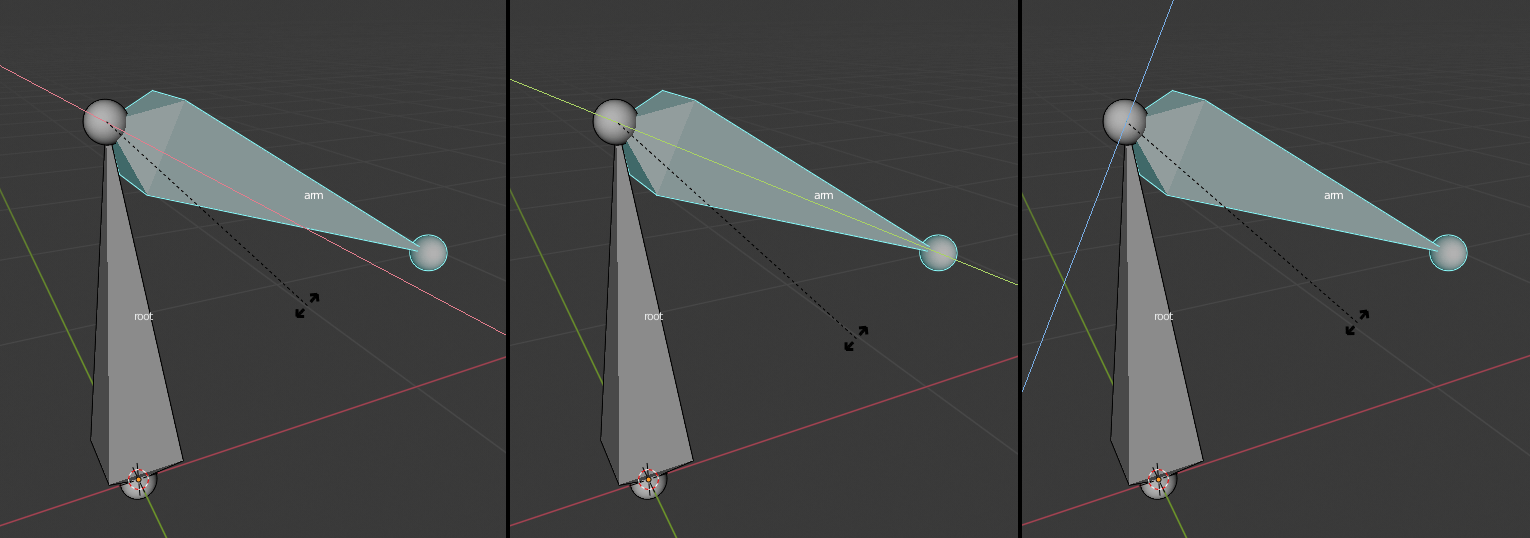The width and height of the screenshot is (1530, 538).
Task: Click arm bone tail sphere in left viewport
Action: point(428,253)
